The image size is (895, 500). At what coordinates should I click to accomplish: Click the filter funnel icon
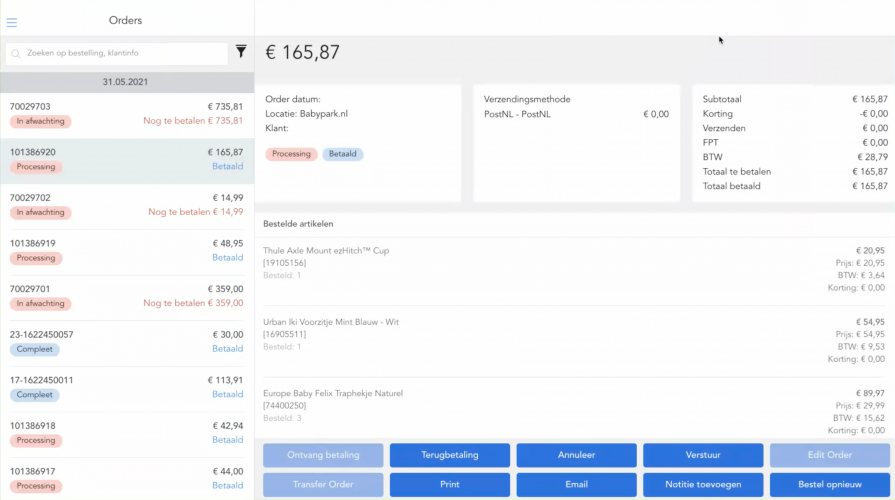pos(241,52)
